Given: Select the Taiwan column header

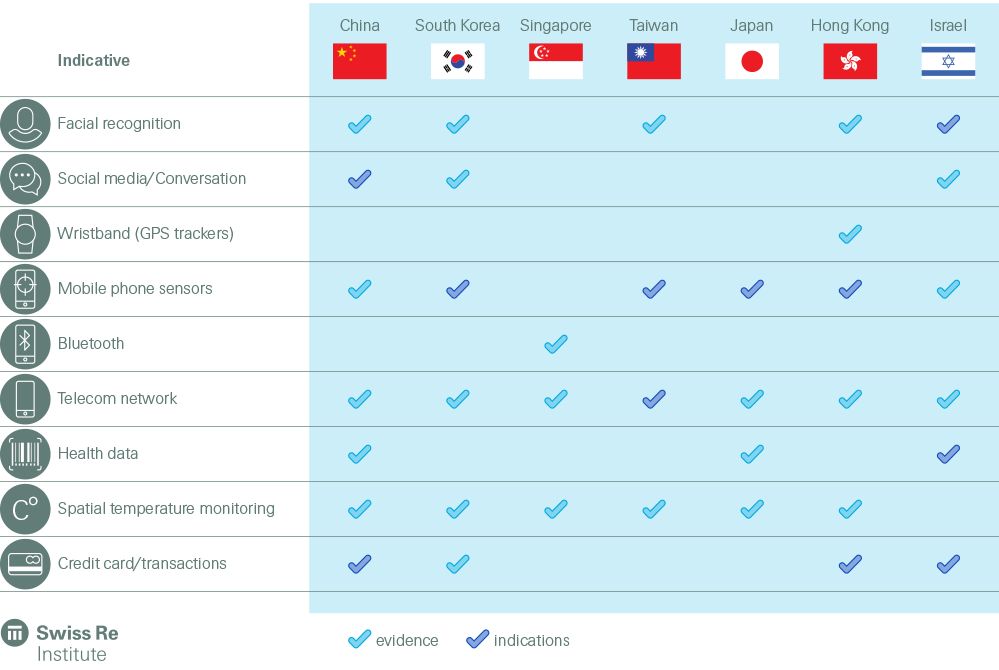Looking at the screenshot, I should point(653,26).
